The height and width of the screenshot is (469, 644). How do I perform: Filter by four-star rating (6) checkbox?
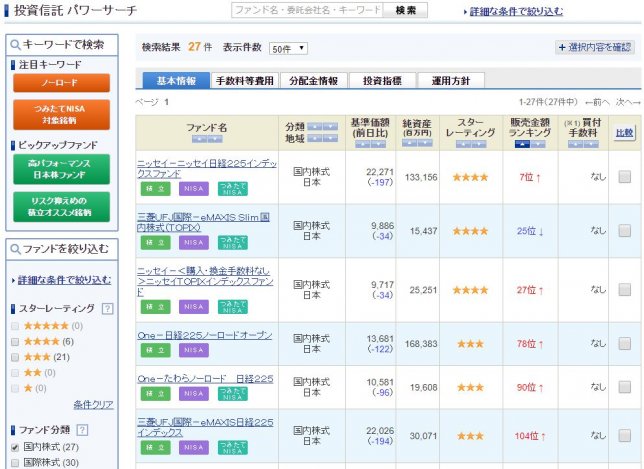pos(15,342)
